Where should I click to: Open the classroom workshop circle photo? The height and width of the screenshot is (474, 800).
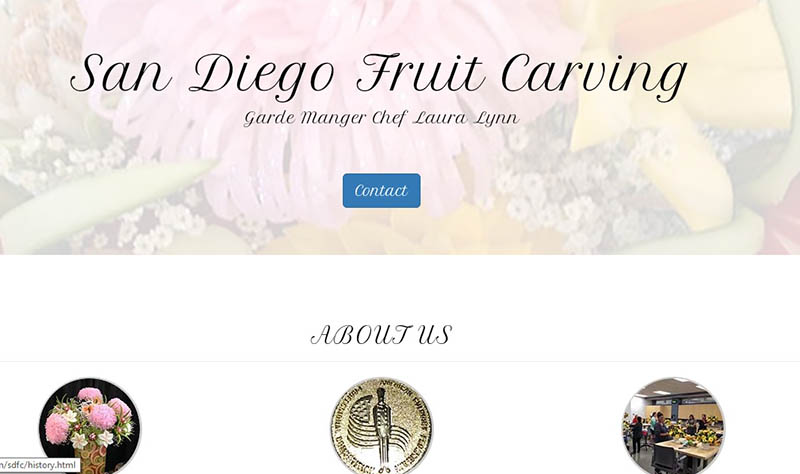pos(673,426)
